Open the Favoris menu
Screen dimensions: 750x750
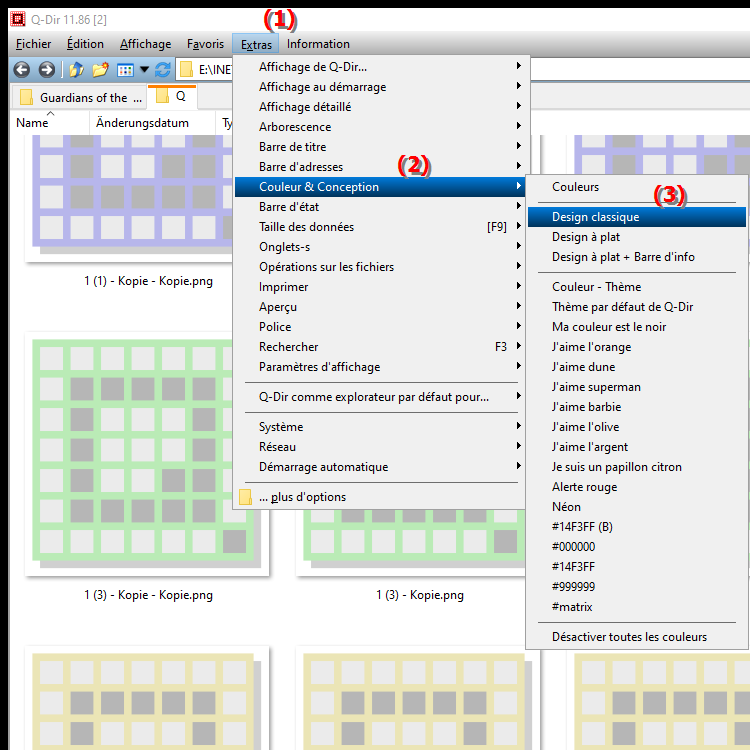click(205, 44)
